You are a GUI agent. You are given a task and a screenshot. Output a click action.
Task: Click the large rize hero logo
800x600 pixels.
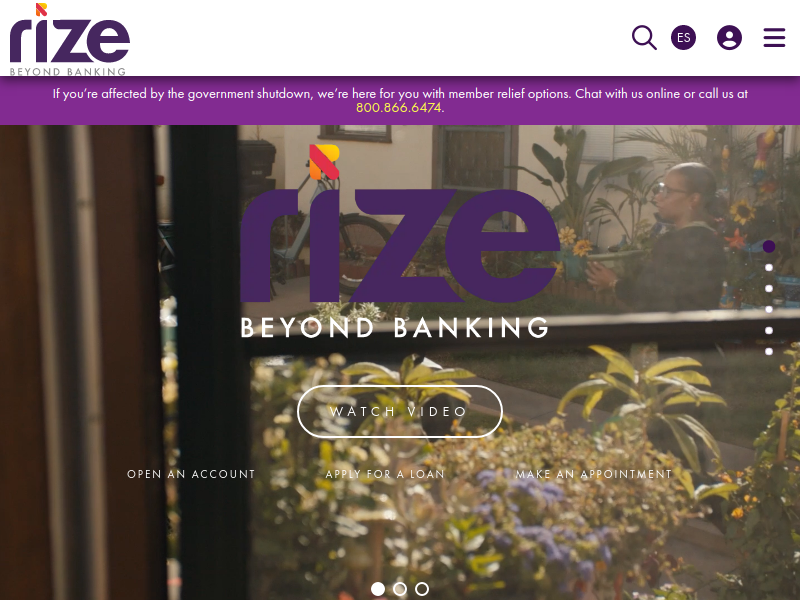pyautogui.click(x=399, y=242)
